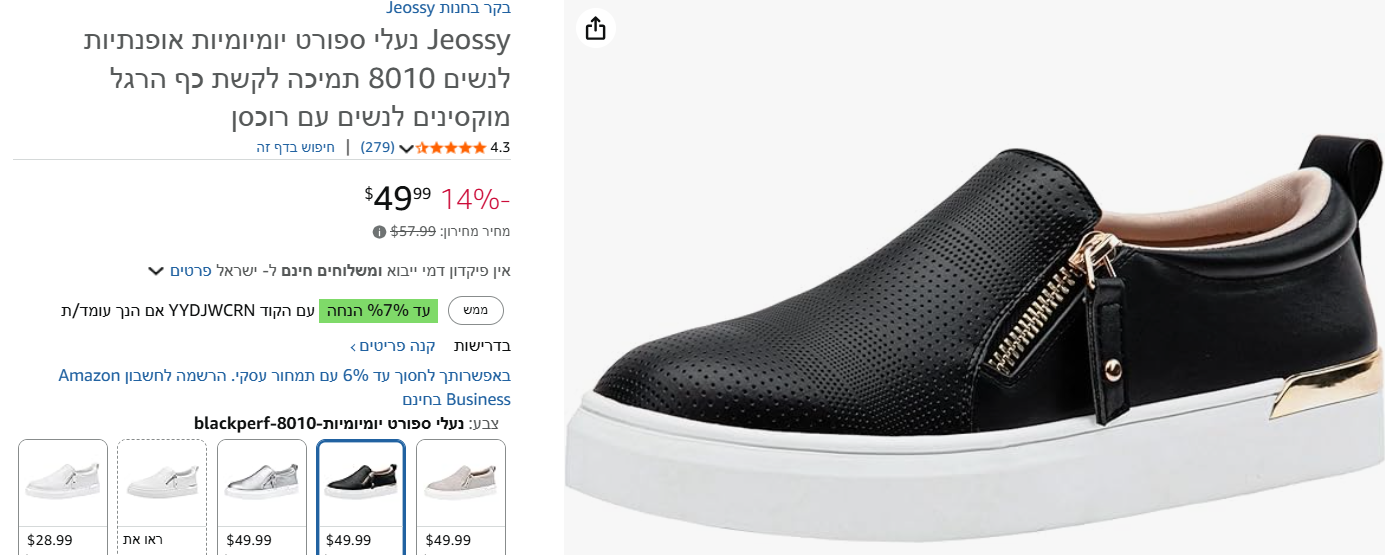Click the 'חיפוש בדף זה' search link
Viewport: 1385px width, 555px height.
[x=295, y=147]
